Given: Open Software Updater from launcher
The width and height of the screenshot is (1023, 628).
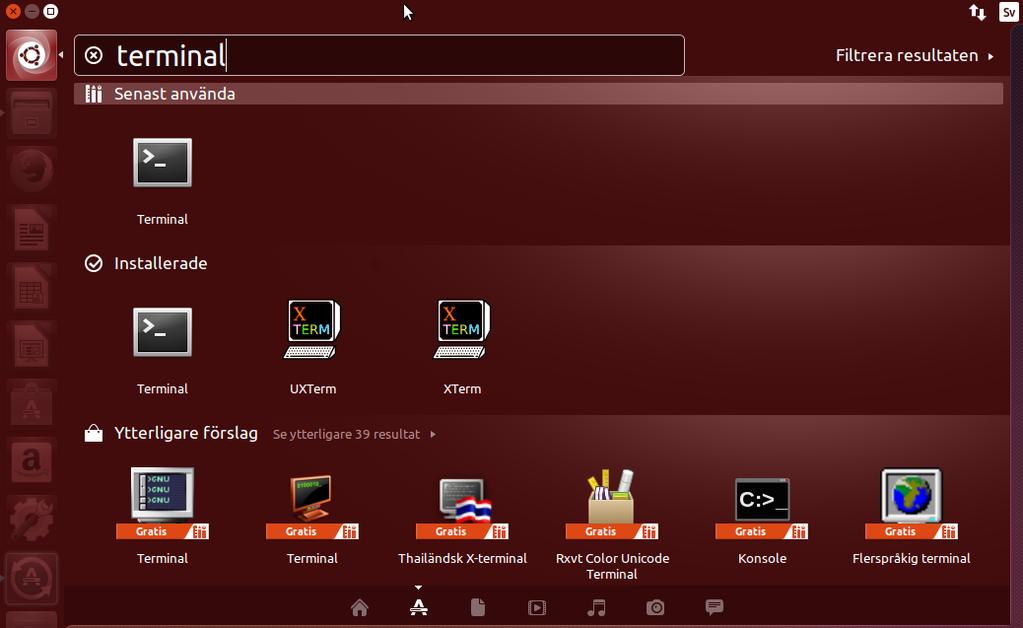Looking at the screenshot, I should click(31, 578).
